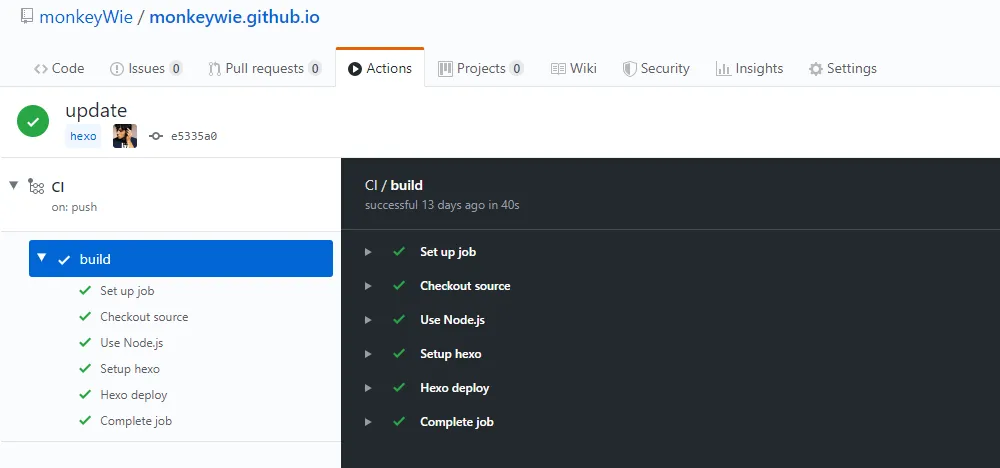Viewport: 1000px width, 468px height.
Task: Expand the Set up job log step
Action: coord(369,252)
